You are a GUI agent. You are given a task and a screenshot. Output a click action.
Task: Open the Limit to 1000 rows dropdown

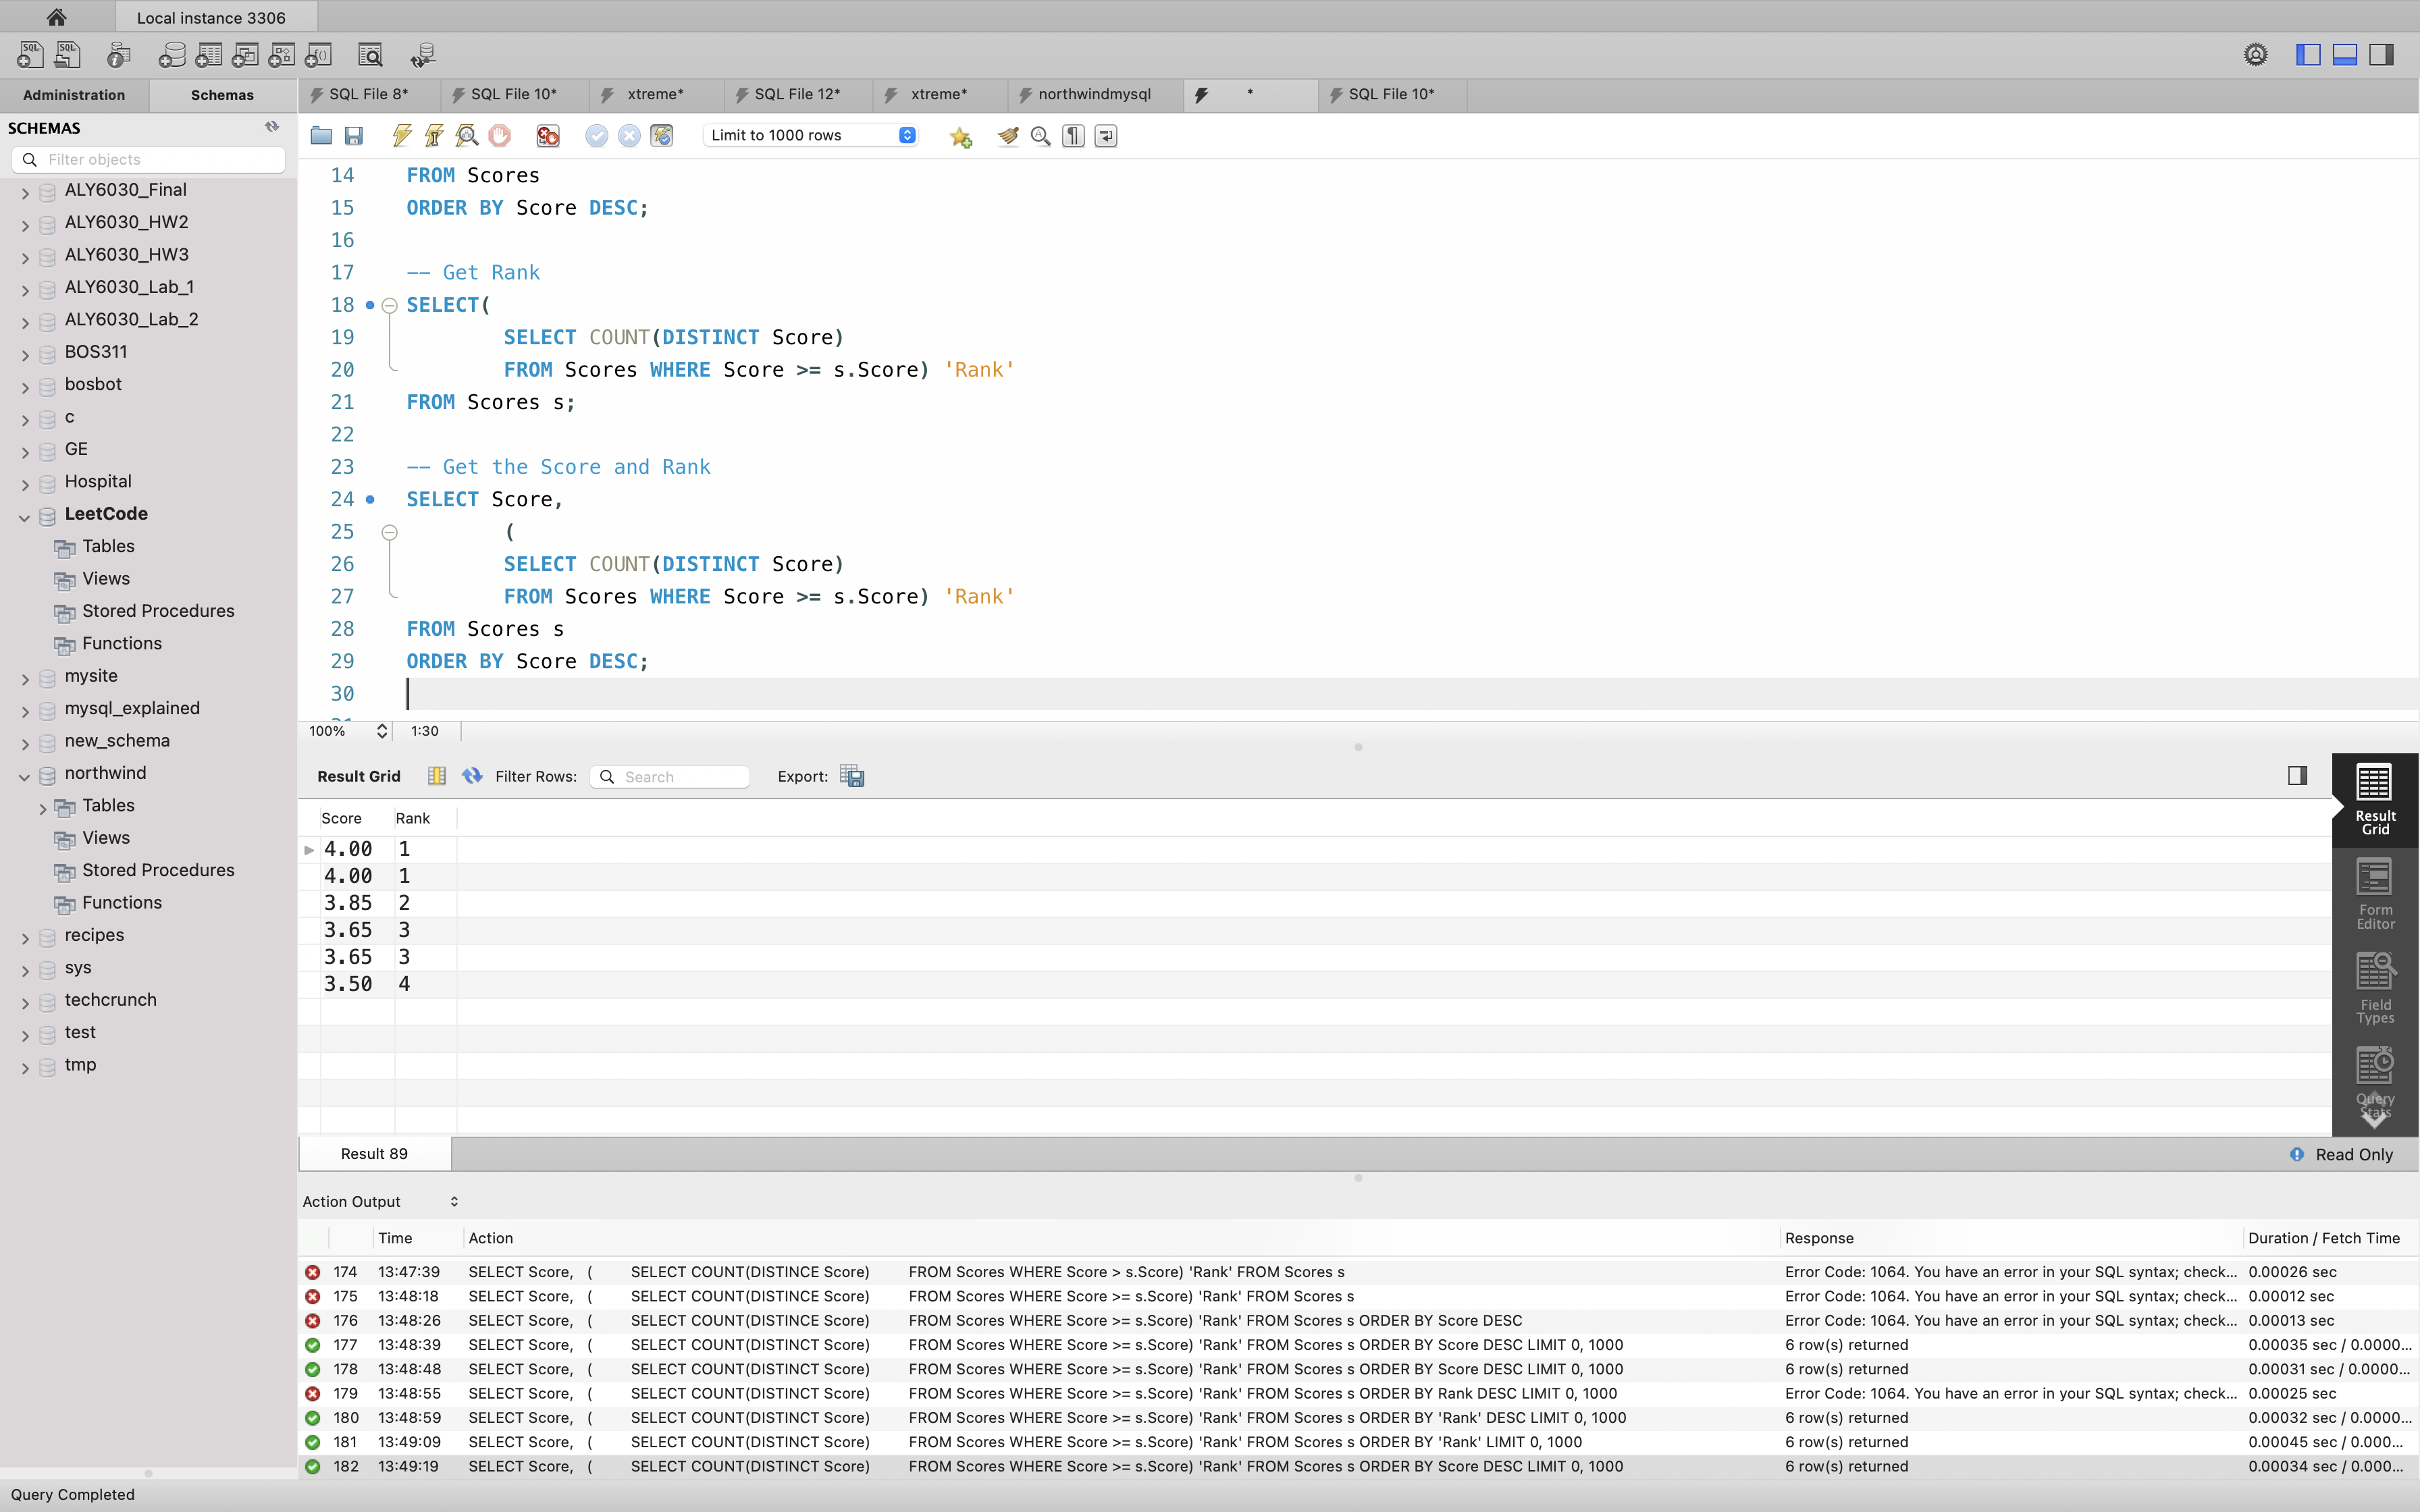pos(810,135)
